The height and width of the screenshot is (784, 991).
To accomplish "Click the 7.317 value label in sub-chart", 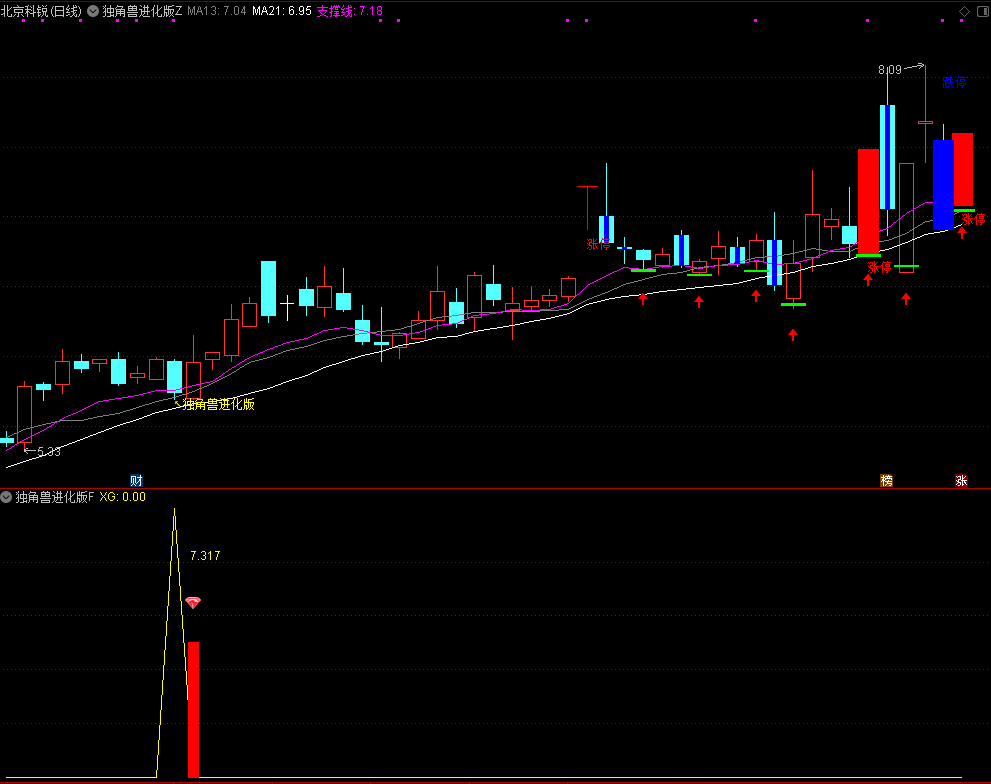I will (x=204, y=556).
